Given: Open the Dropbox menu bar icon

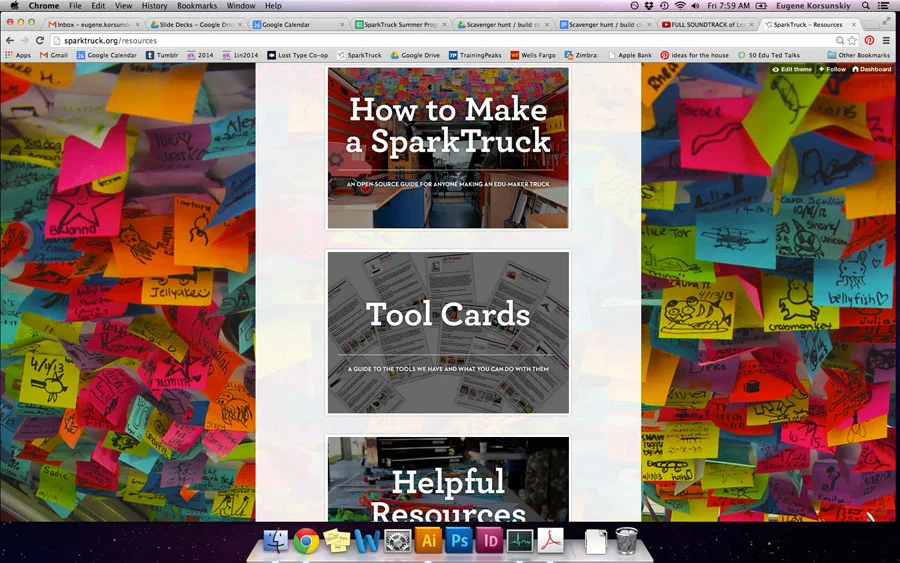Looking at the screenshot, I should [x=649, y=6].
